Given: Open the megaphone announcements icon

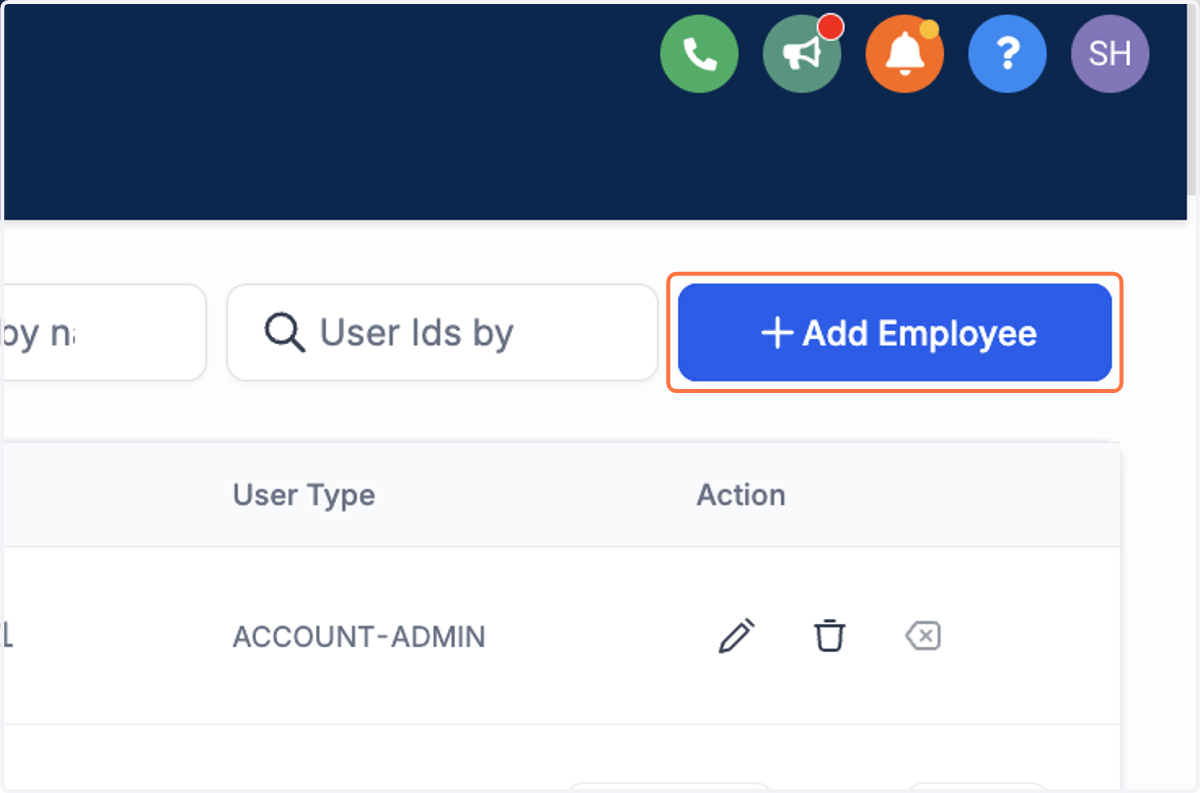Looking at the screenshot, I should click(802, 54).
